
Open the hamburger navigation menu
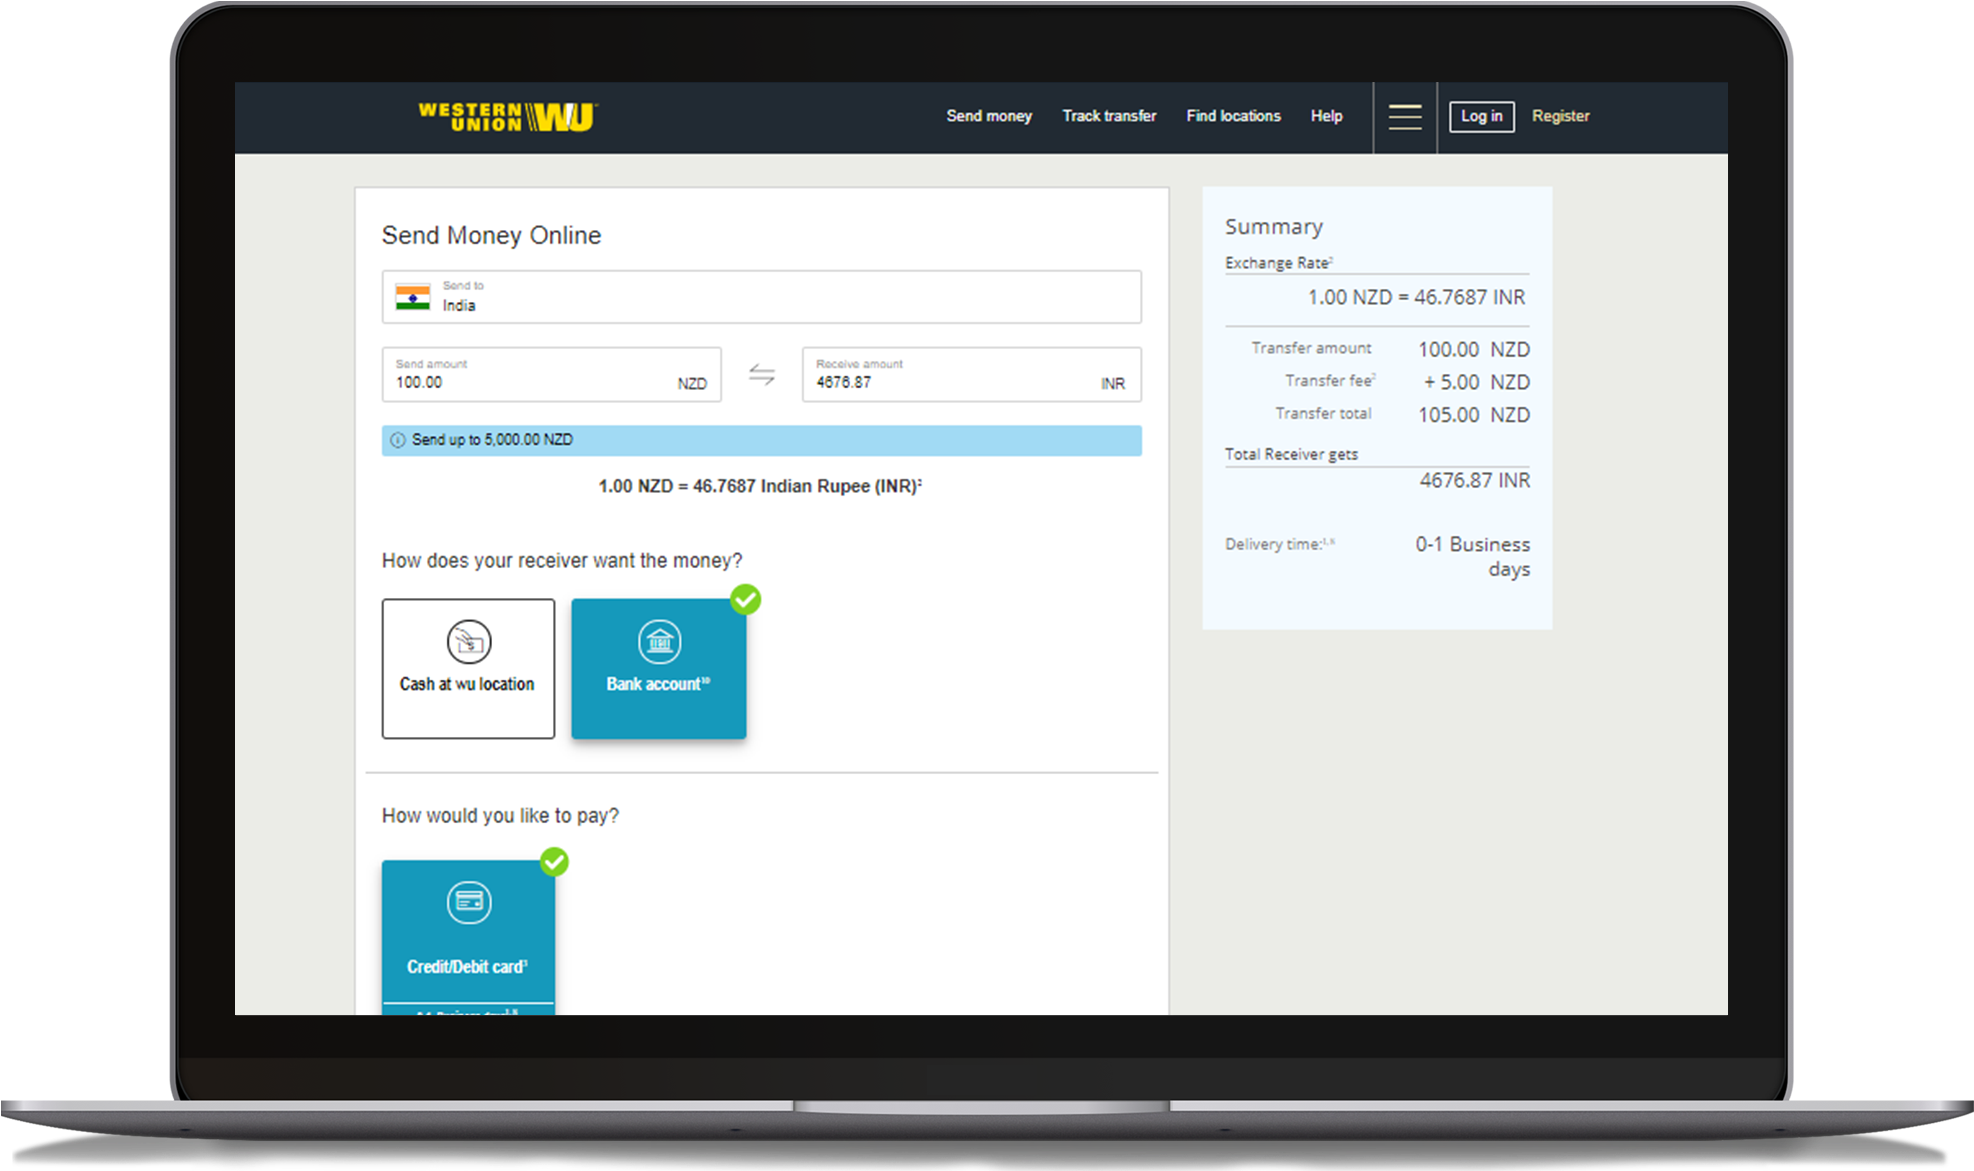[x=1404, y=117]
